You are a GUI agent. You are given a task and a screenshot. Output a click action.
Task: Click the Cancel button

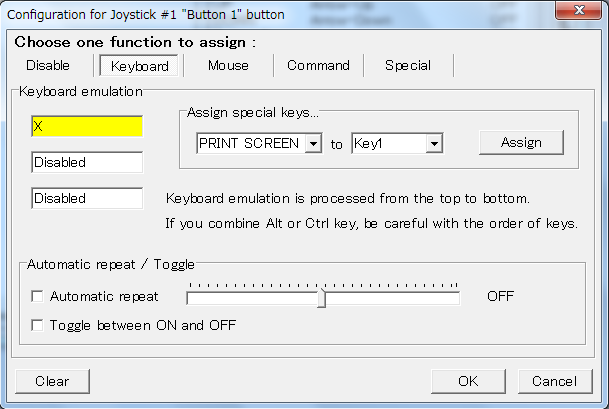554,381
